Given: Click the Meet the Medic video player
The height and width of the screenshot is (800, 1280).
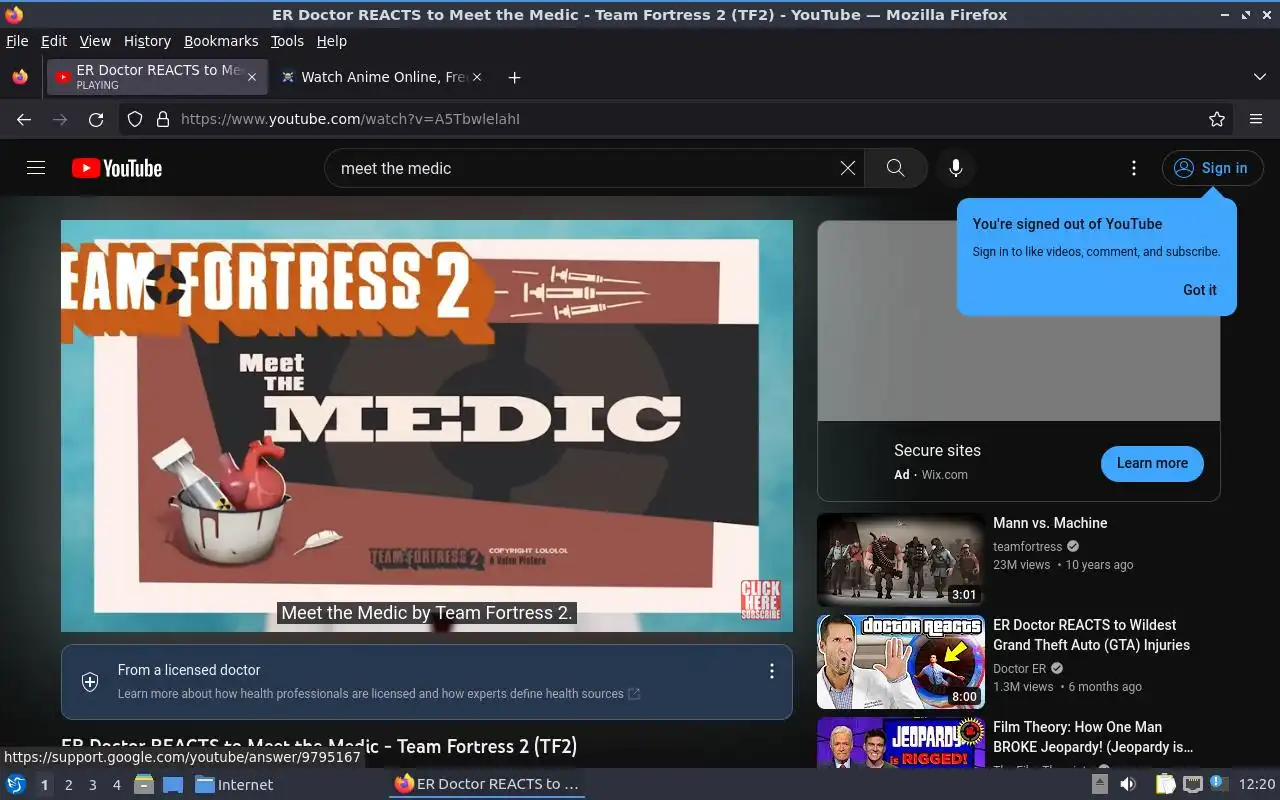Looking at the screenshot, I should [x=427, y=426].
